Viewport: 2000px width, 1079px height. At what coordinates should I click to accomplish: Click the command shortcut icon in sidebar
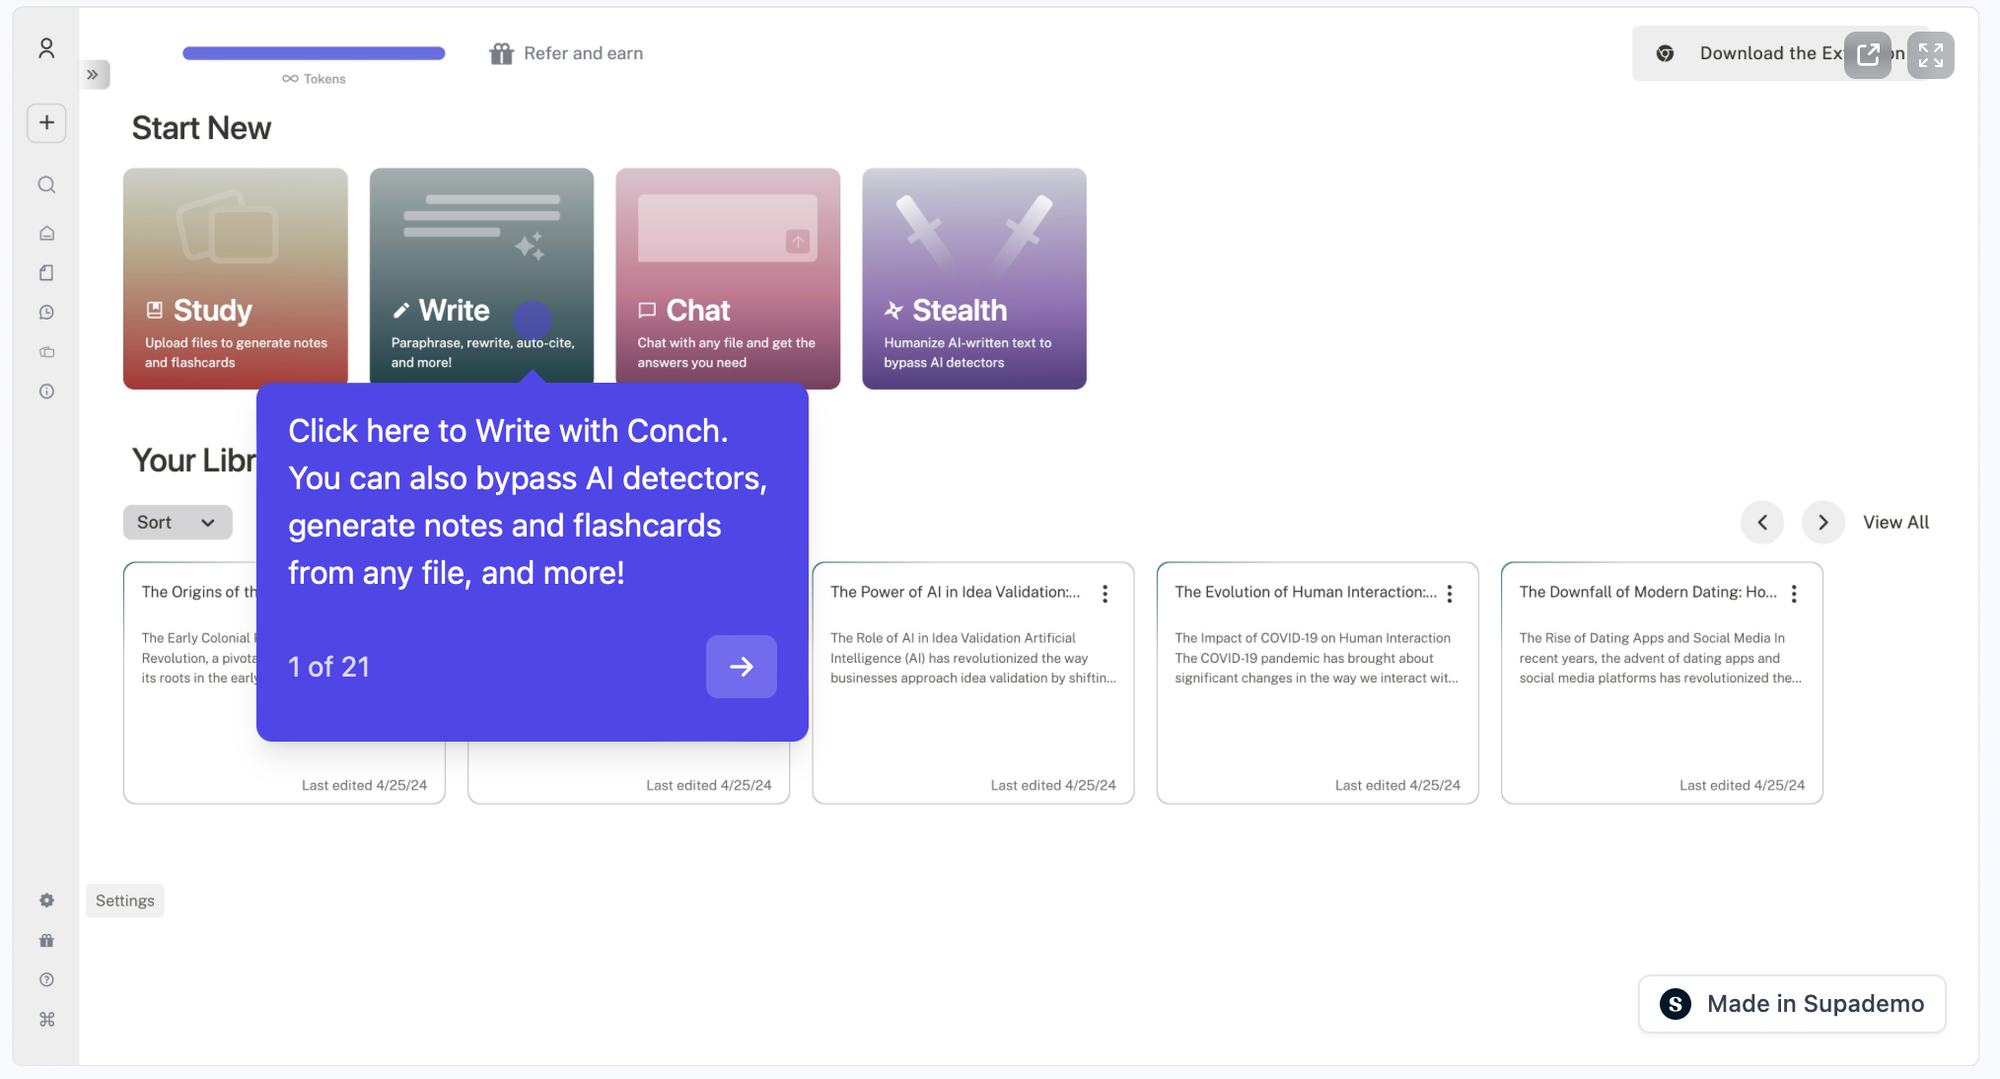point(47,1019)
